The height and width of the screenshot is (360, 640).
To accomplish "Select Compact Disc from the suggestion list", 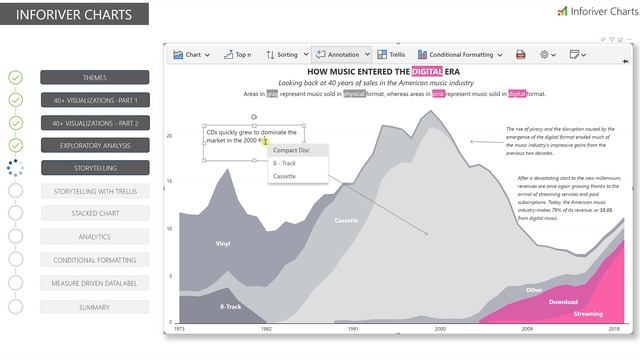I will coord(298,150).
